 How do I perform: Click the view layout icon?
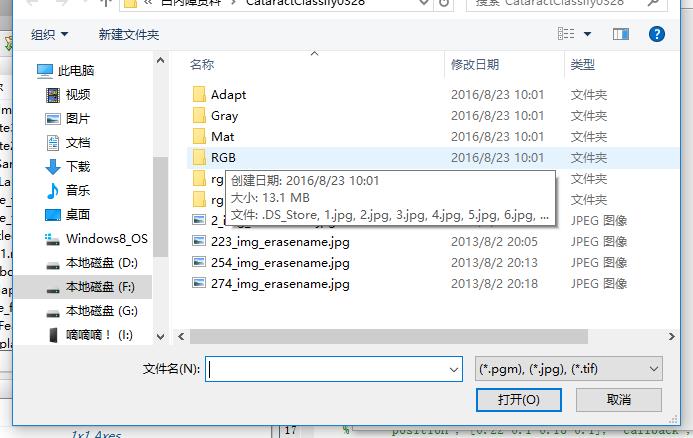(567, 34)
